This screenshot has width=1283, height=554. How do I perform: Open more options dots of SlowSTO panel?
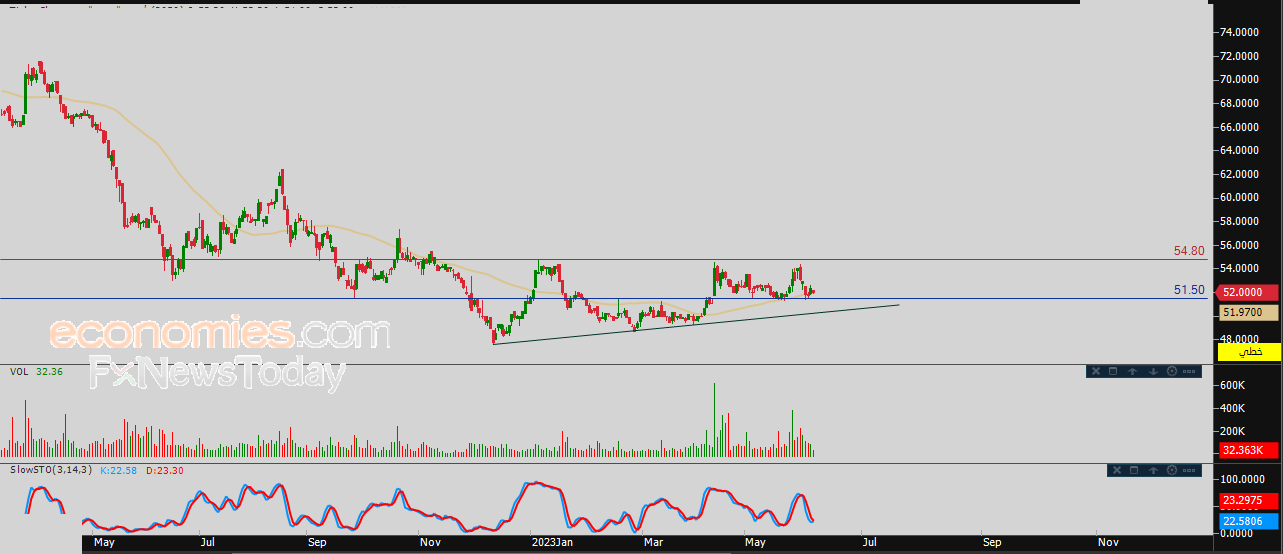pos(1189,470)
